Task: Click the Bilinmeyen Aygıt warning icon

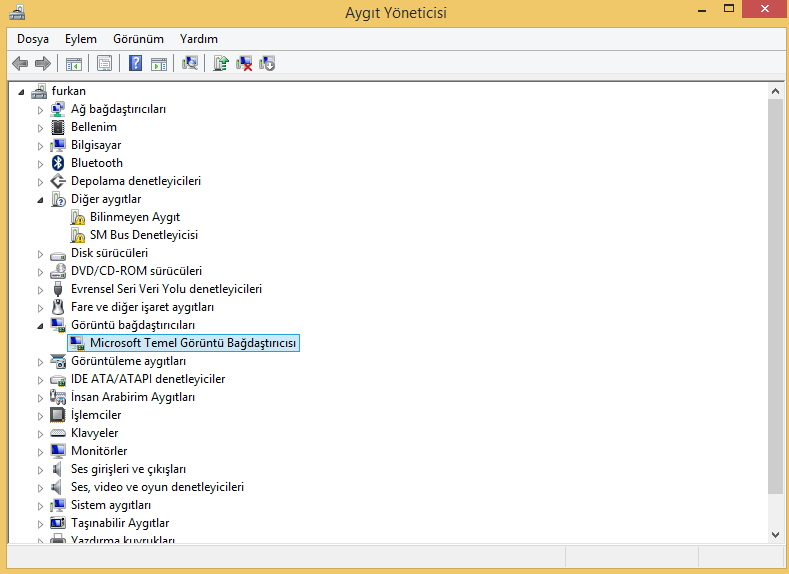Action: pos(77,217)
